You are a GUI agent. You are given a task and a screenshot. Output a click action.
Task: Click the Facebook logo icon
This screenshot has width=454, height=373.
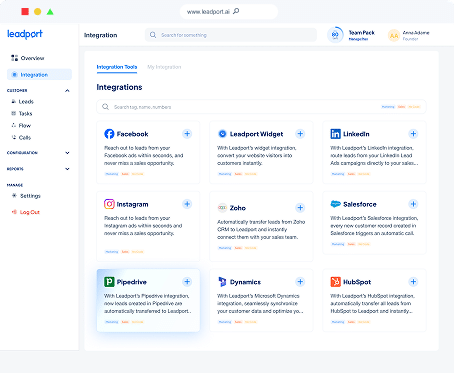tap(109, 134)
